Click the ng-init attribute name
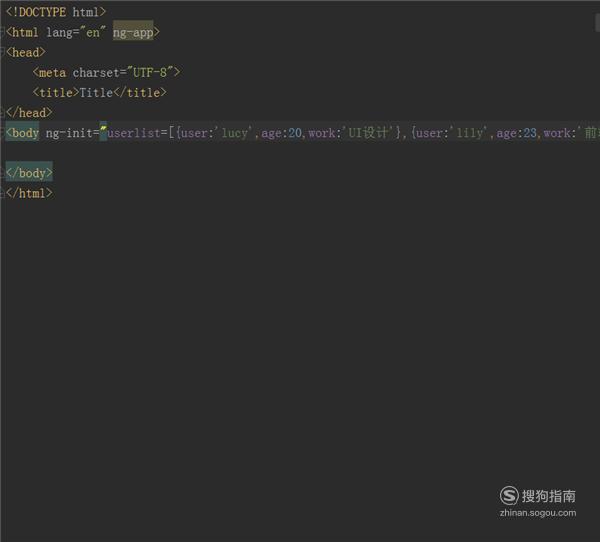Viewport: 600px width, 542px height. pyautogui.click(x=69, y=133)
